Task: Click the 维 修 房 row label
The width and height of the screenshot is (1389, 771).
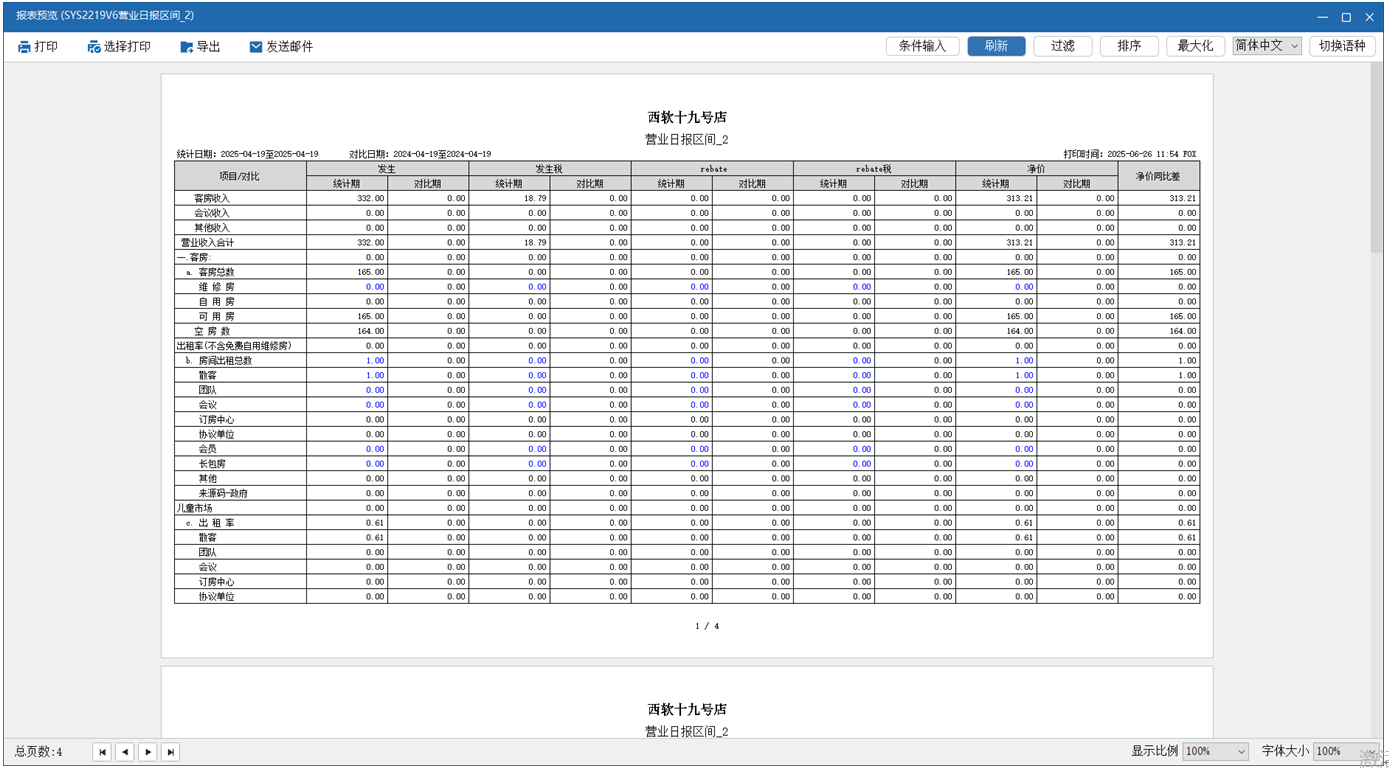Action: [x=217, y=287]
